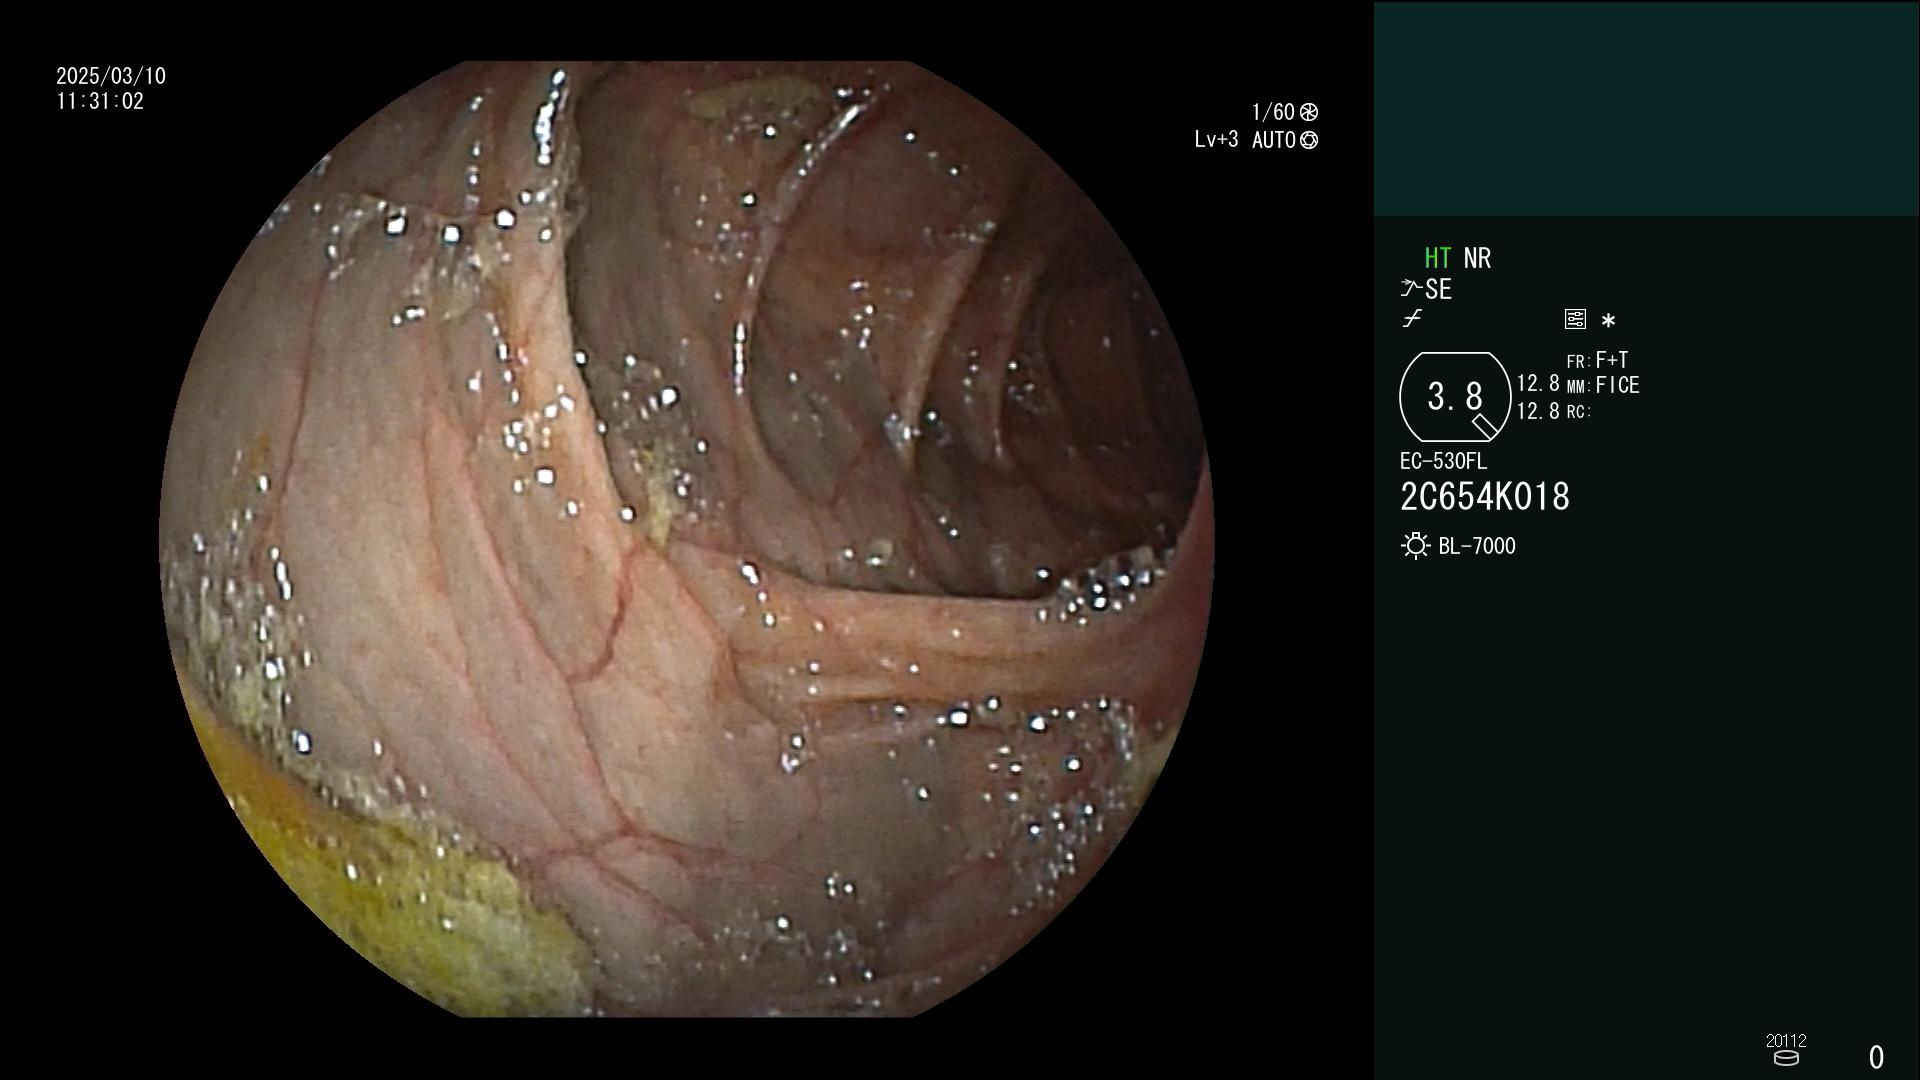The width and height of the screenshot is (1920, 1080).
Task: Click the tone curve icon below SE
Action: tap(1412, 319)
